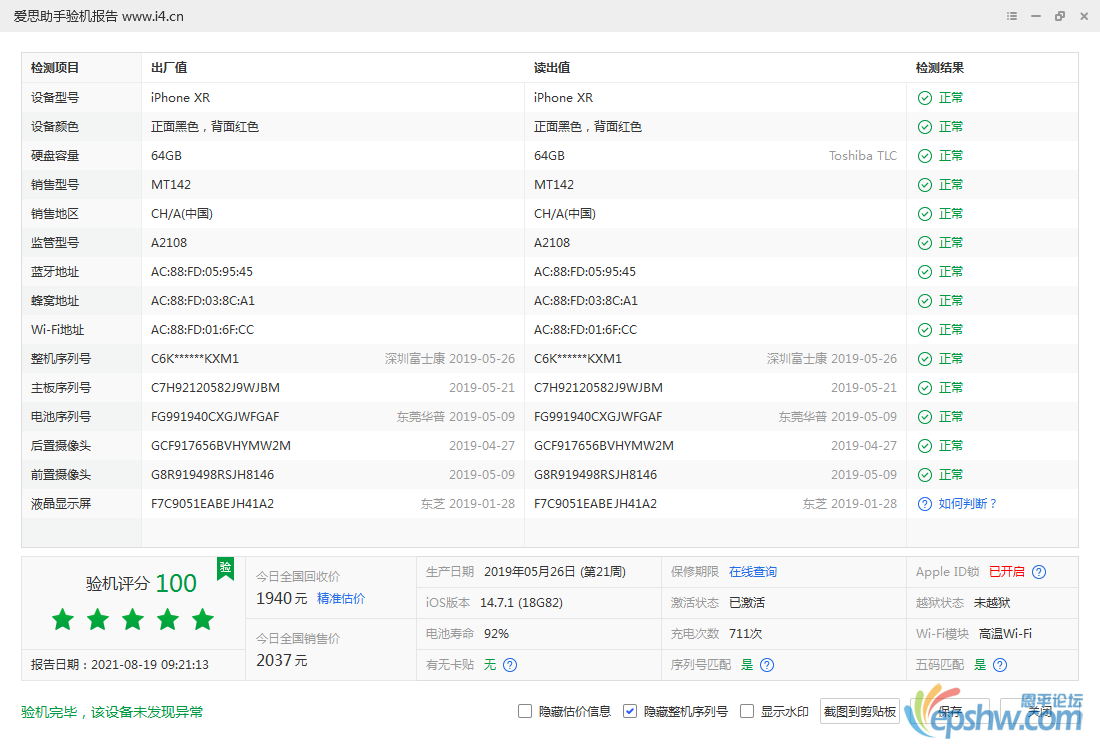Click the first green rating star
The width and height of the screenshot is (1100, 749).
(x=63, y=619)
